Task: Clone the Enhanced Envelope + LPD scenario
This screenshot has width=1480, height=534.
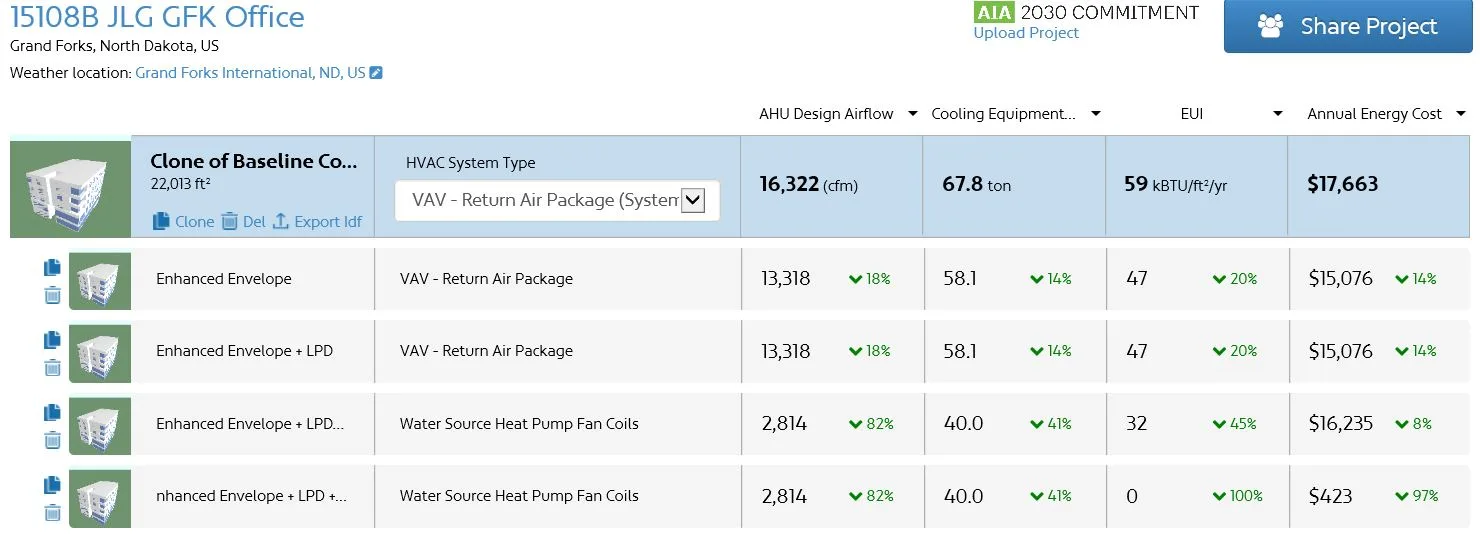Action: [x=52, y=340]
